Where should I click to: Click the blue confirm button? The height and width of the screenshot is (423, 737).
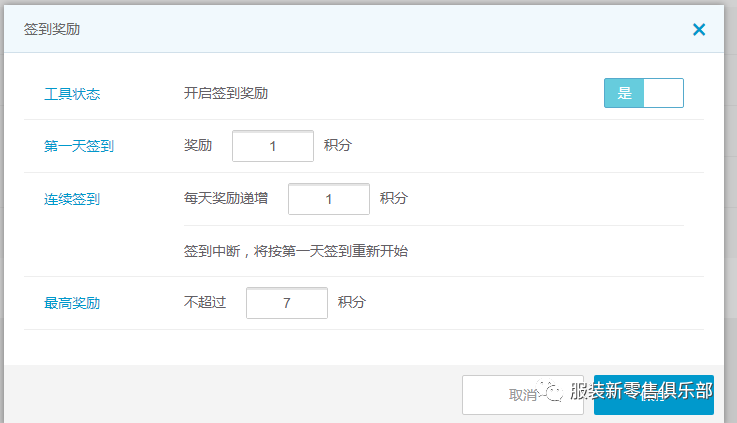[653, 395]
